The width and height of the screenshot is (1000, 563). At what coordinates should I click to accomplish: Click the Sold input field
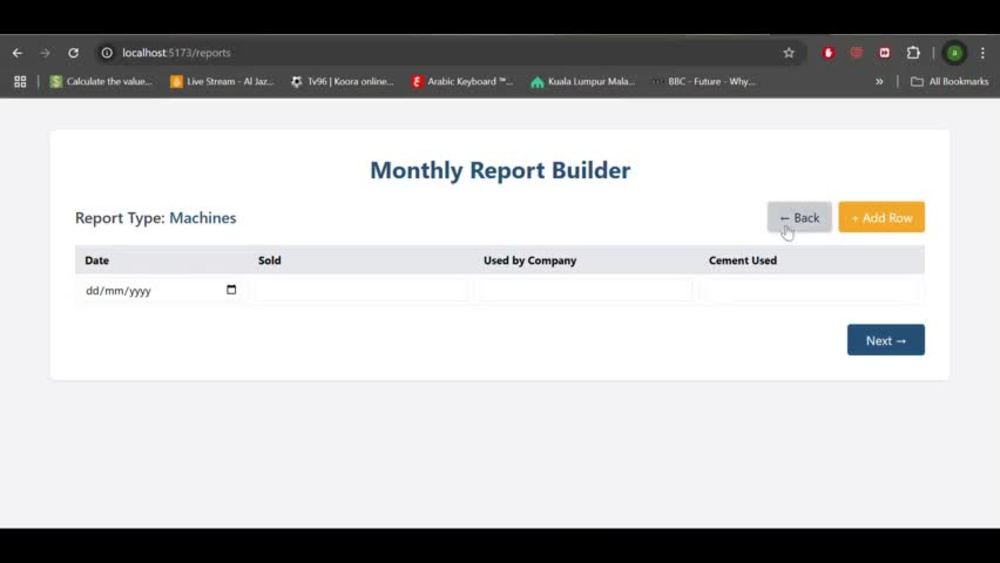[361, 291]
